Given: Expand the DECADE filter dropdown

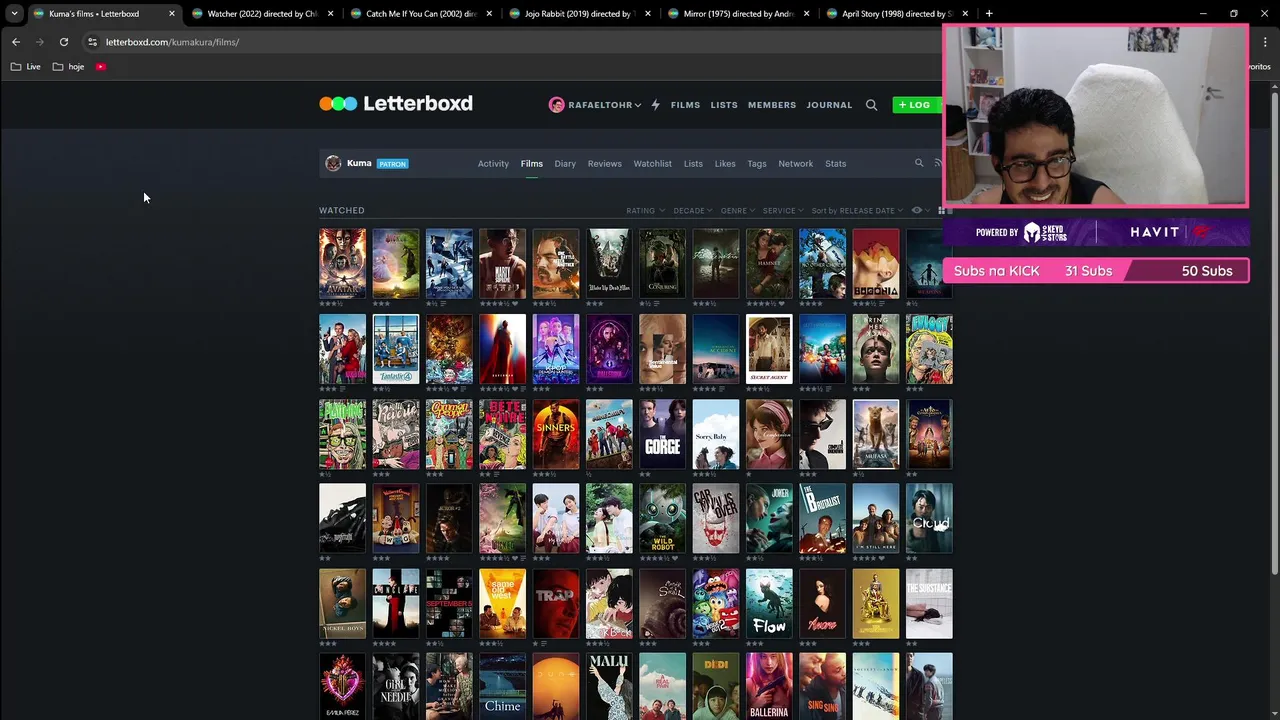Looking at the screenshot, I should click(693, 211).
